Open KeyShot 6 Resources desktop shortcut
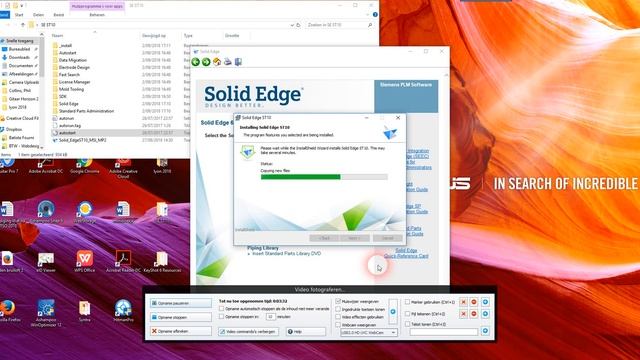The height and width of the screenshot is (360, 640). [162, 262]
